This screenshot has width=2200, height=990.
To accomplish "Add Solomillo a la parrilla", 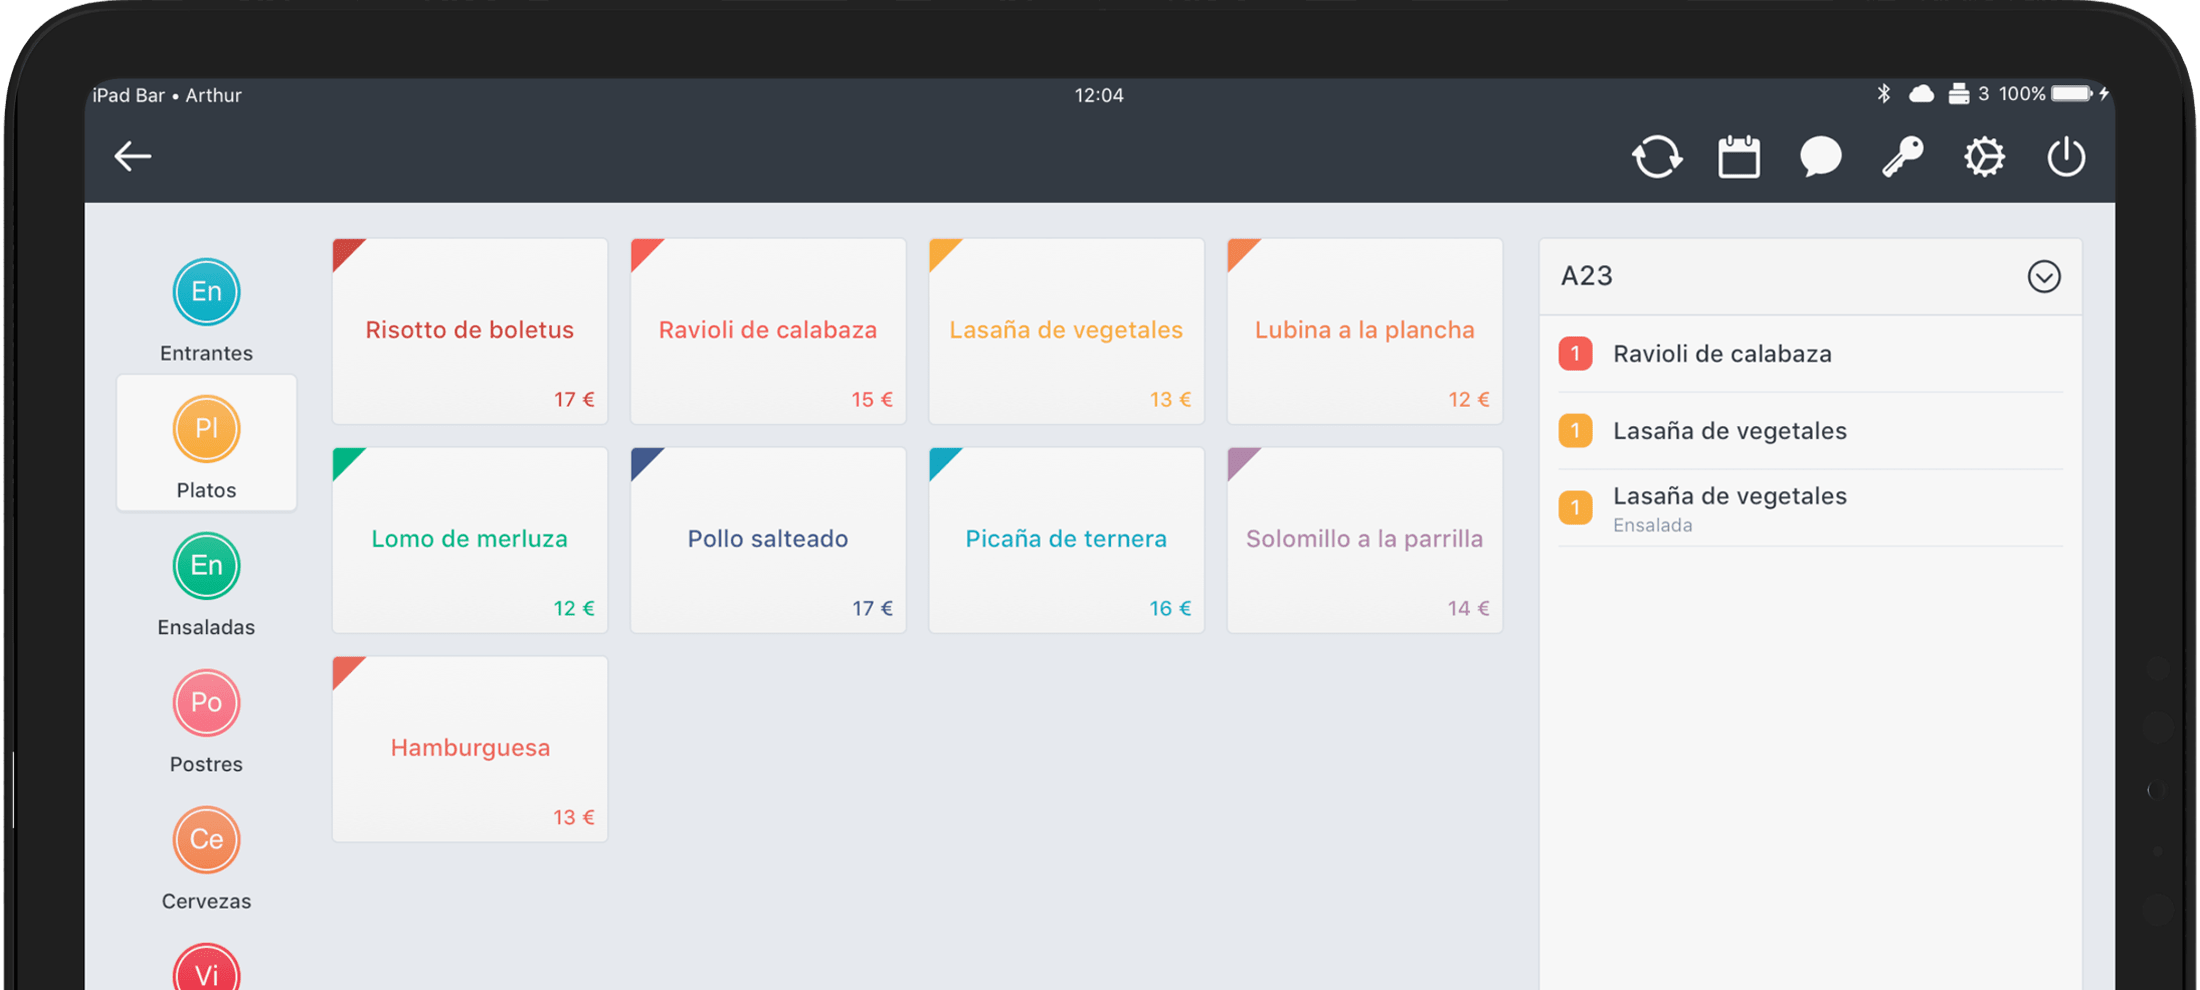I will click(x=1365, y=540).
